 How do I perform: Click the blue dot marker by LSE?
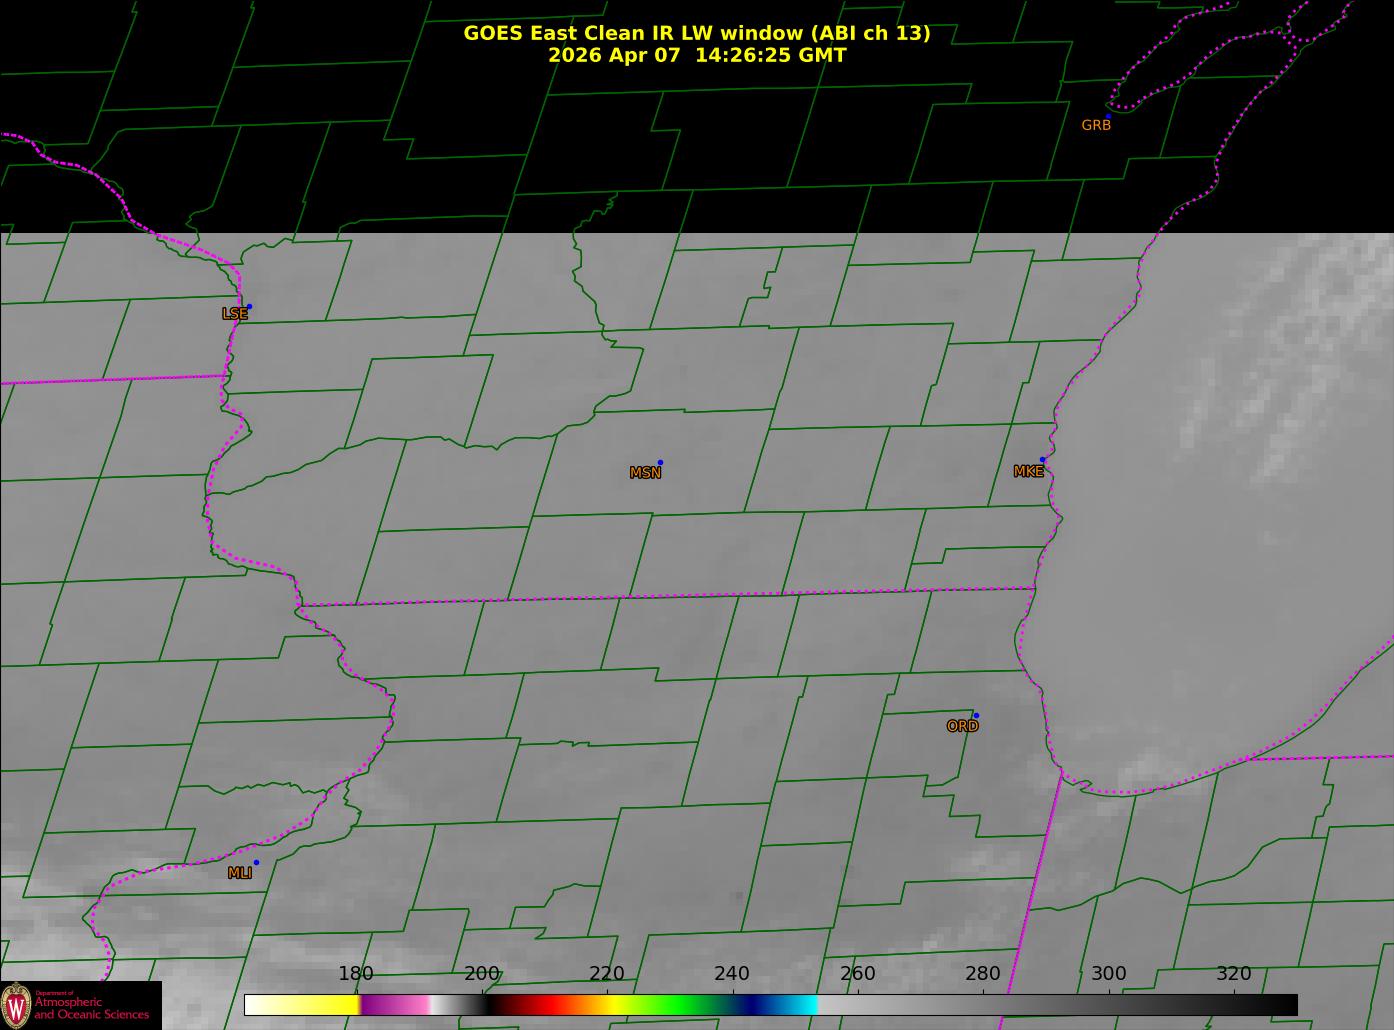pyautogui.click(x=249, y=306)
